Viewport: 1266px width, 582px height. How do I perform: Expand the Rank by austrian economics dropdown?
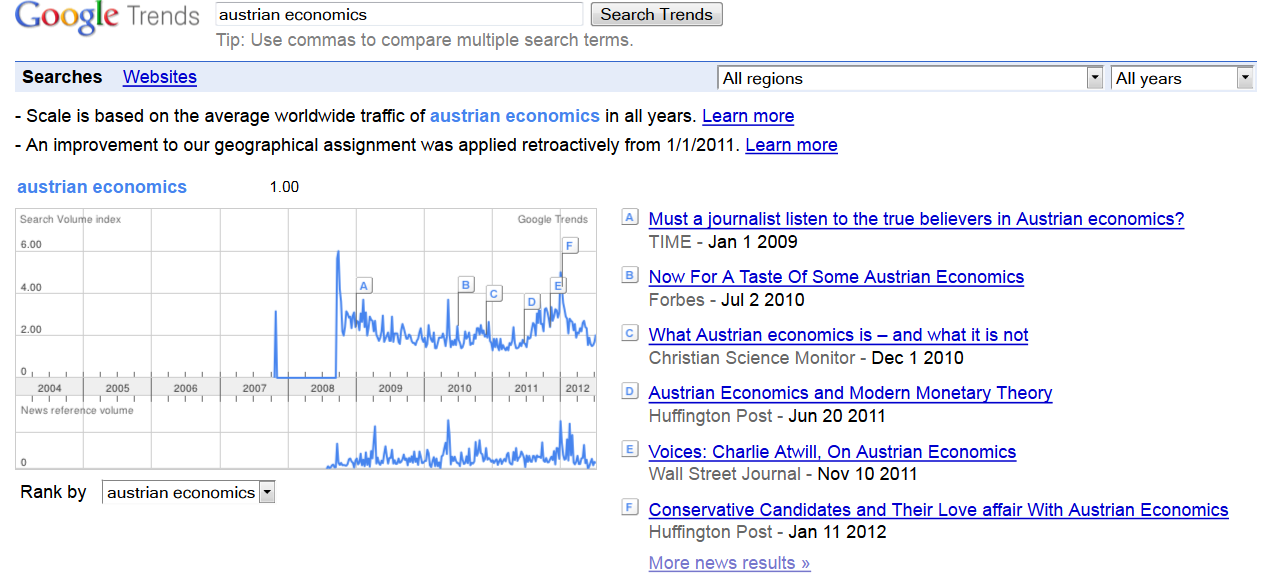pyautogui.click(x=189, y=492)
